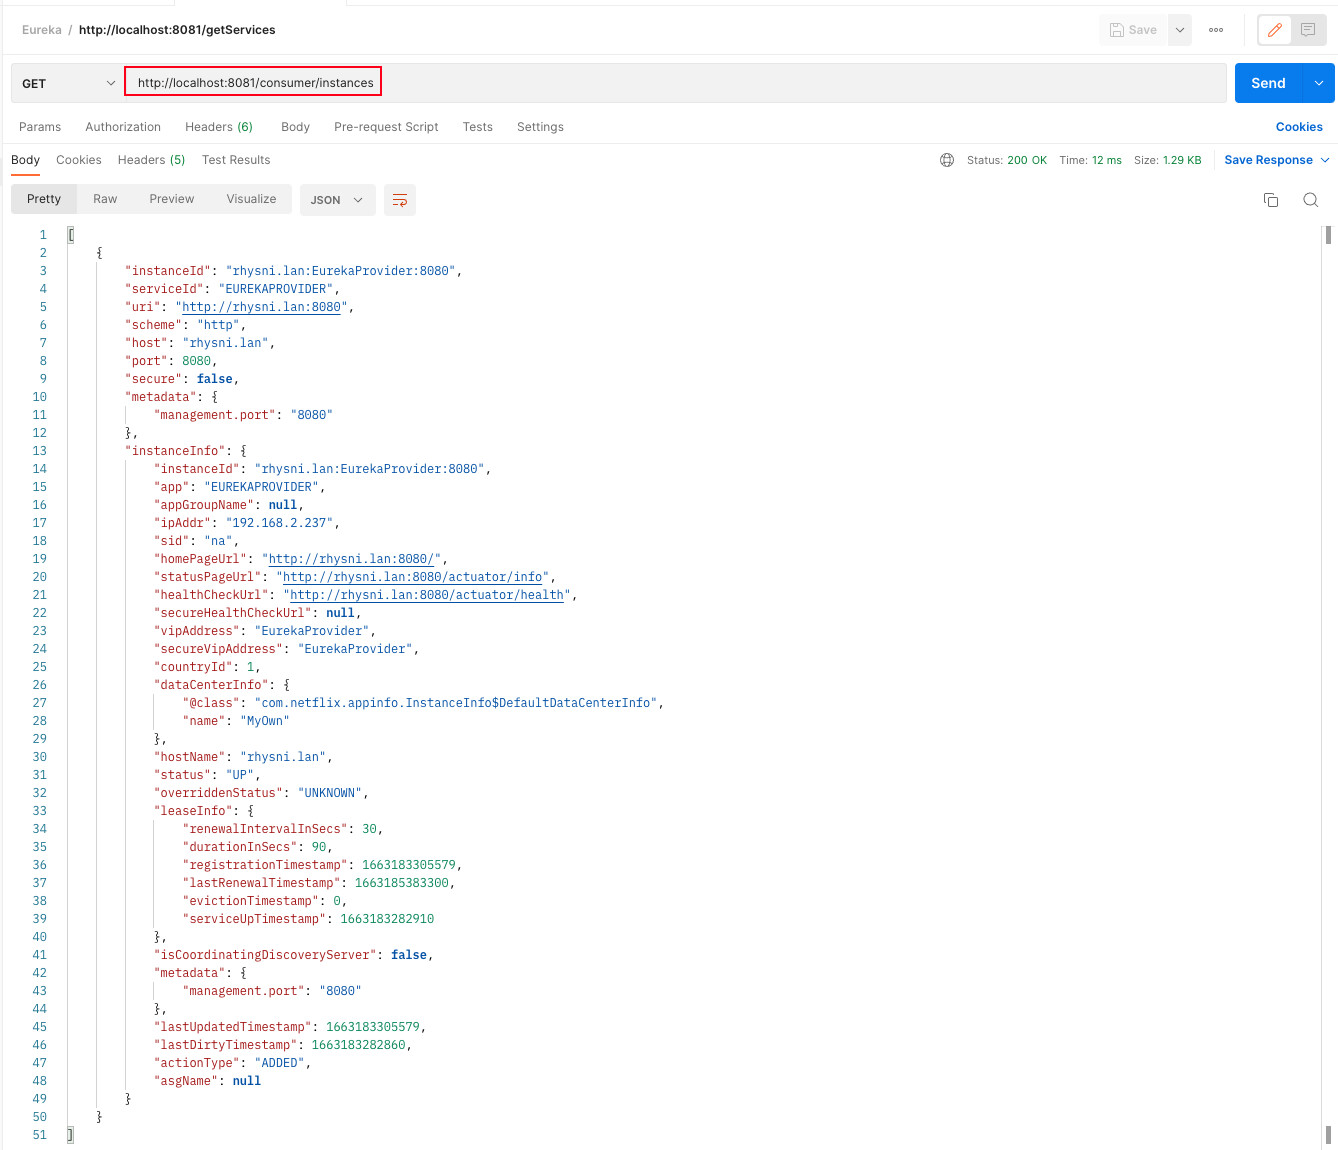This screenshot has width=1338, height=1150.
Task: Select the pencil edit mode icon
Action: [x=1275, y=30]
